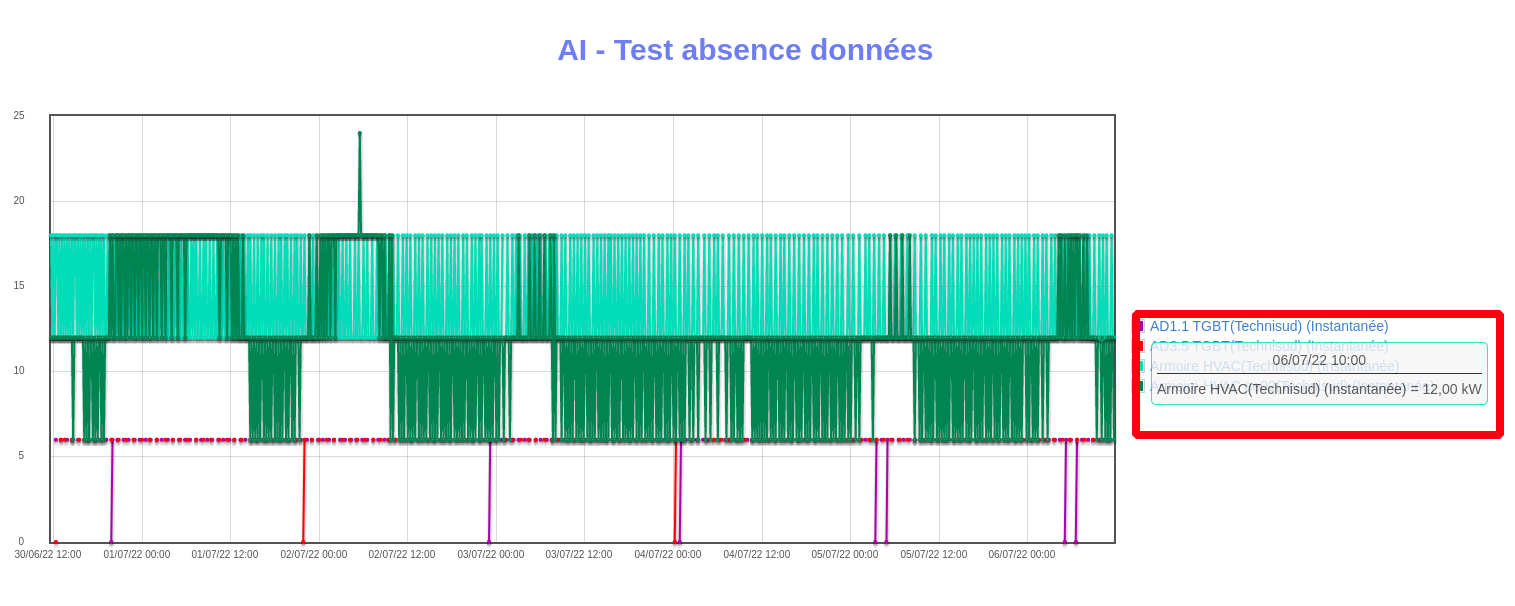Toggle the AD1.1 TGBT(Technisud) legend label
1515x606 pixels.
[1268, 326]
